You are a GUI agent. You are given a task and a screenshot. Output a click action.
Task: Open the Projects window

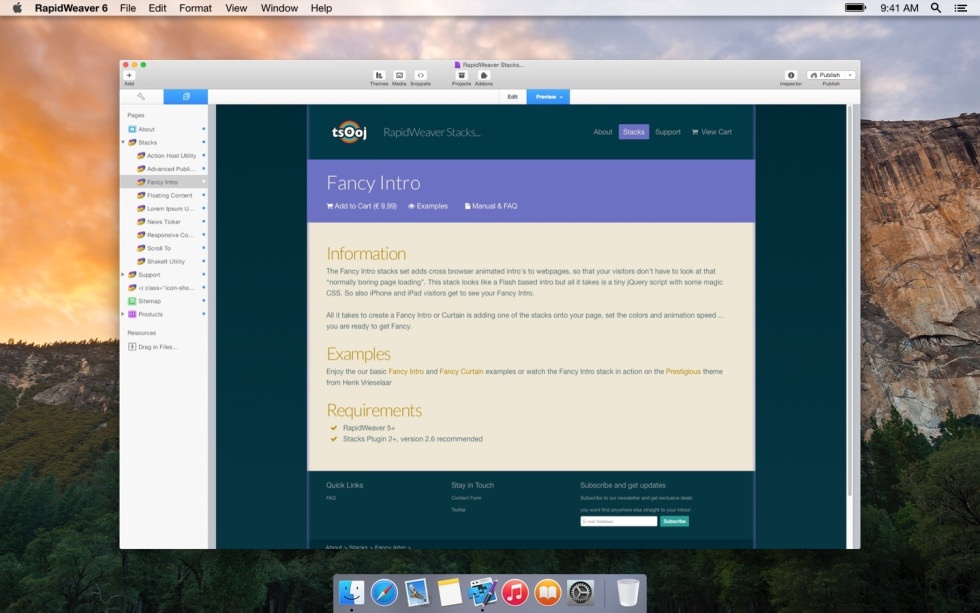pyautogui.click(x=461, y=75)
